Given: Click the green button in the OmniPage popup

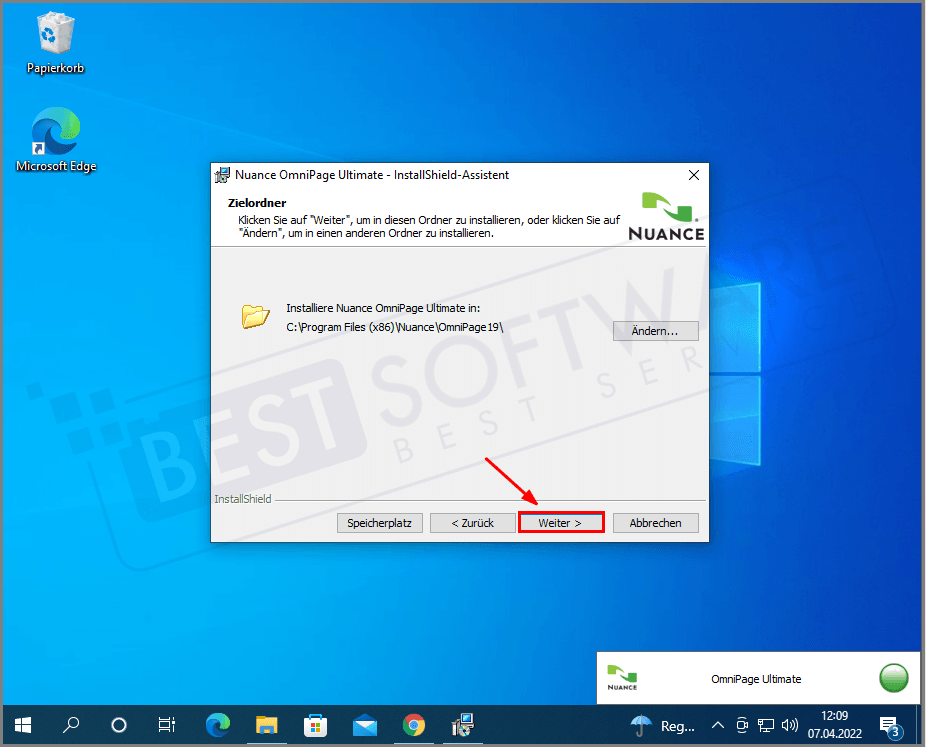Looking at the screenshot, I should tap(893, 678).
